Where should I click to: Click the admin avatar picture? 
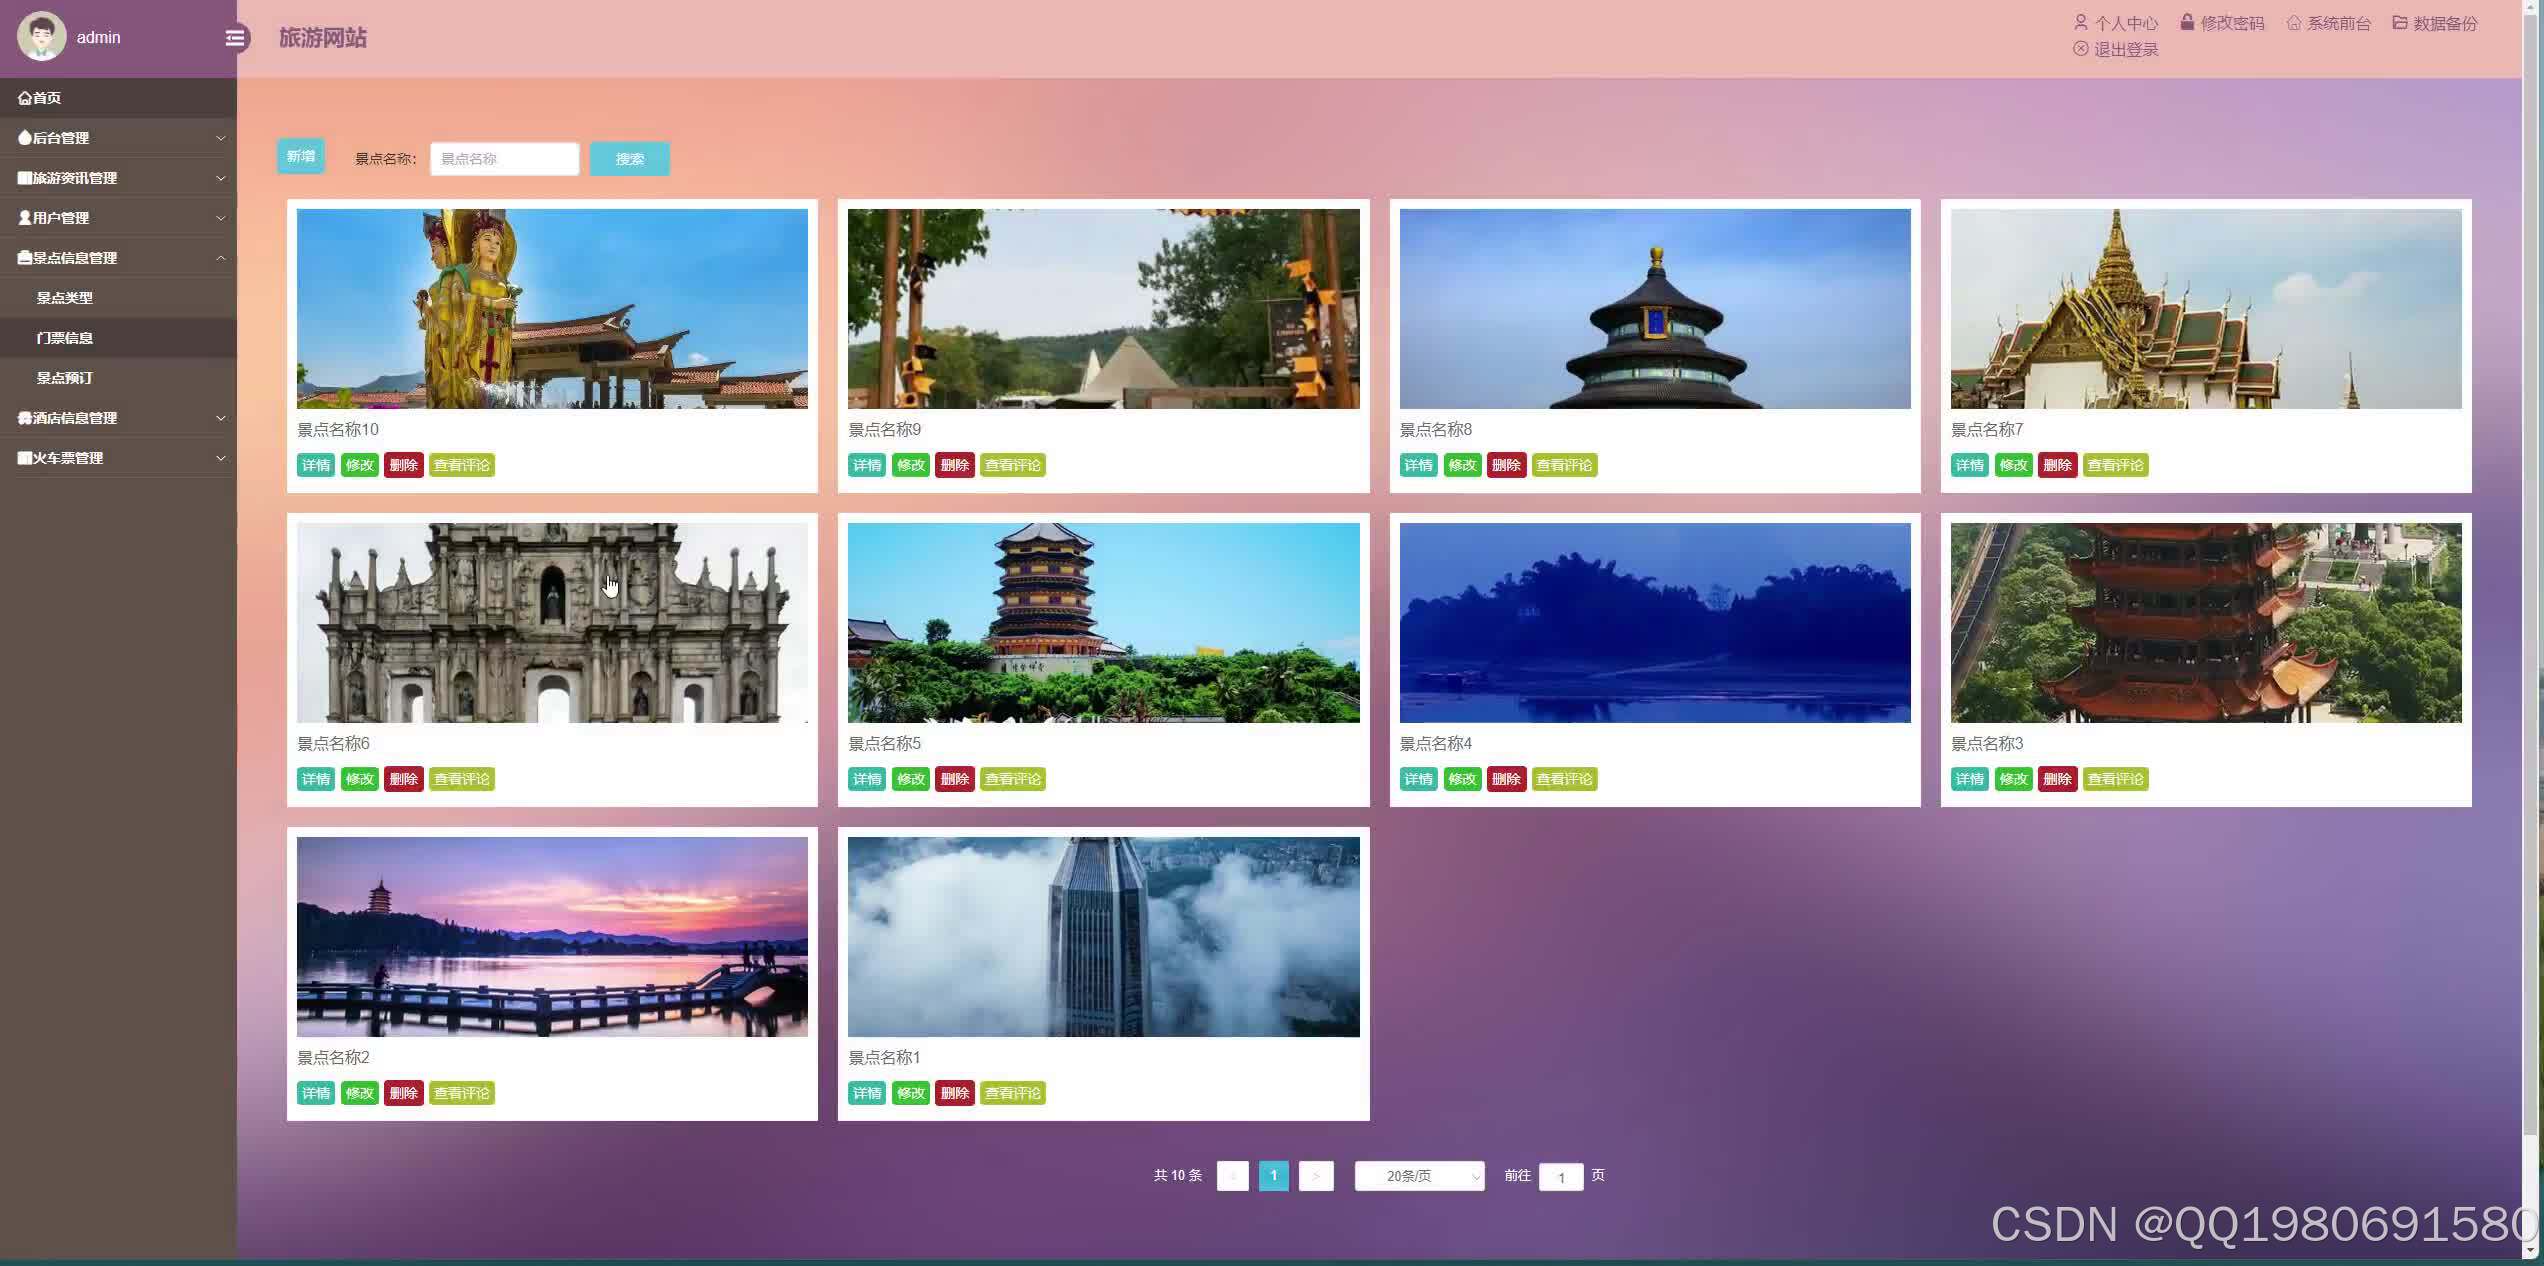(x=41, y=36)
